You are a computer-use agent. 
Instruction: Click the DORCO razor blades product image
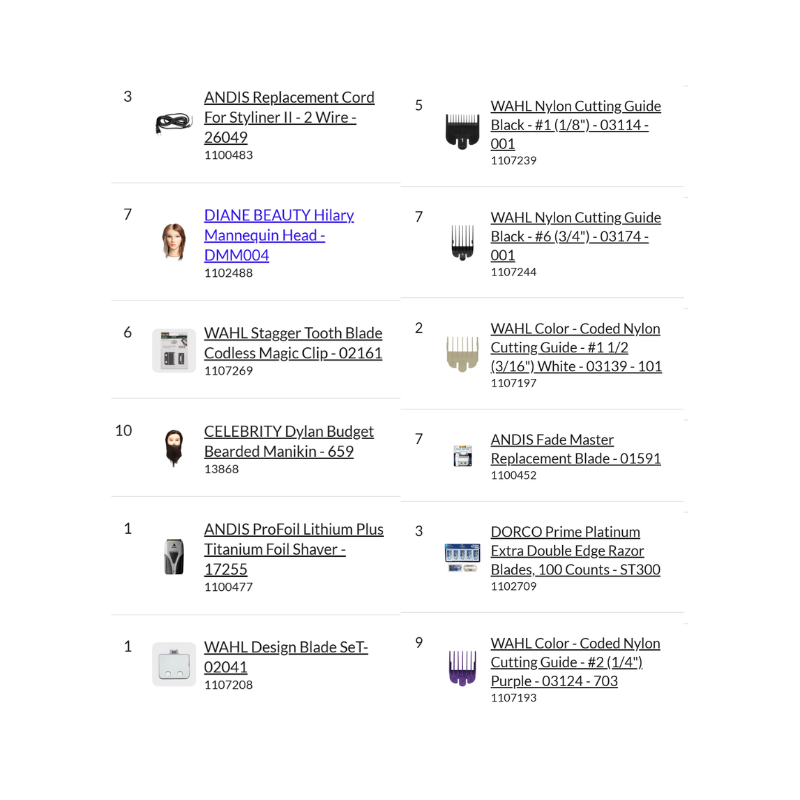tap(462, 557)
